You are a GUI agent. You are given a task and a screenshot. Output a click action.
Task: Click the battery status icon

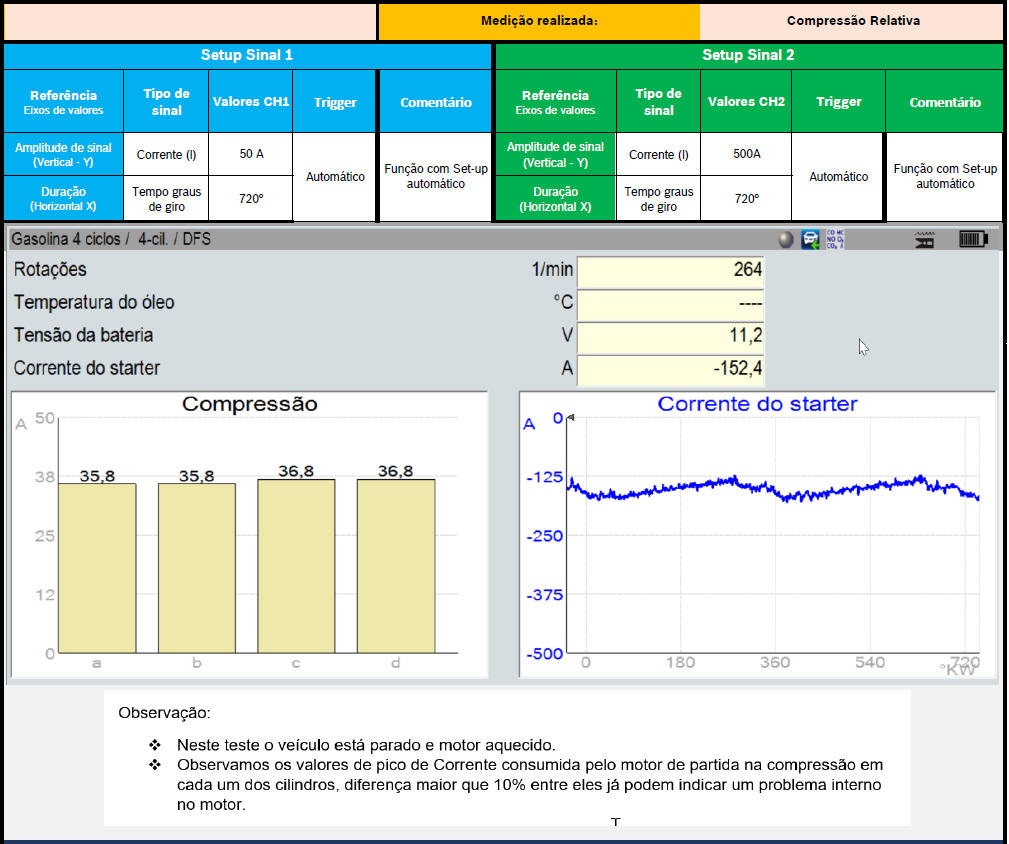(973, 240)
